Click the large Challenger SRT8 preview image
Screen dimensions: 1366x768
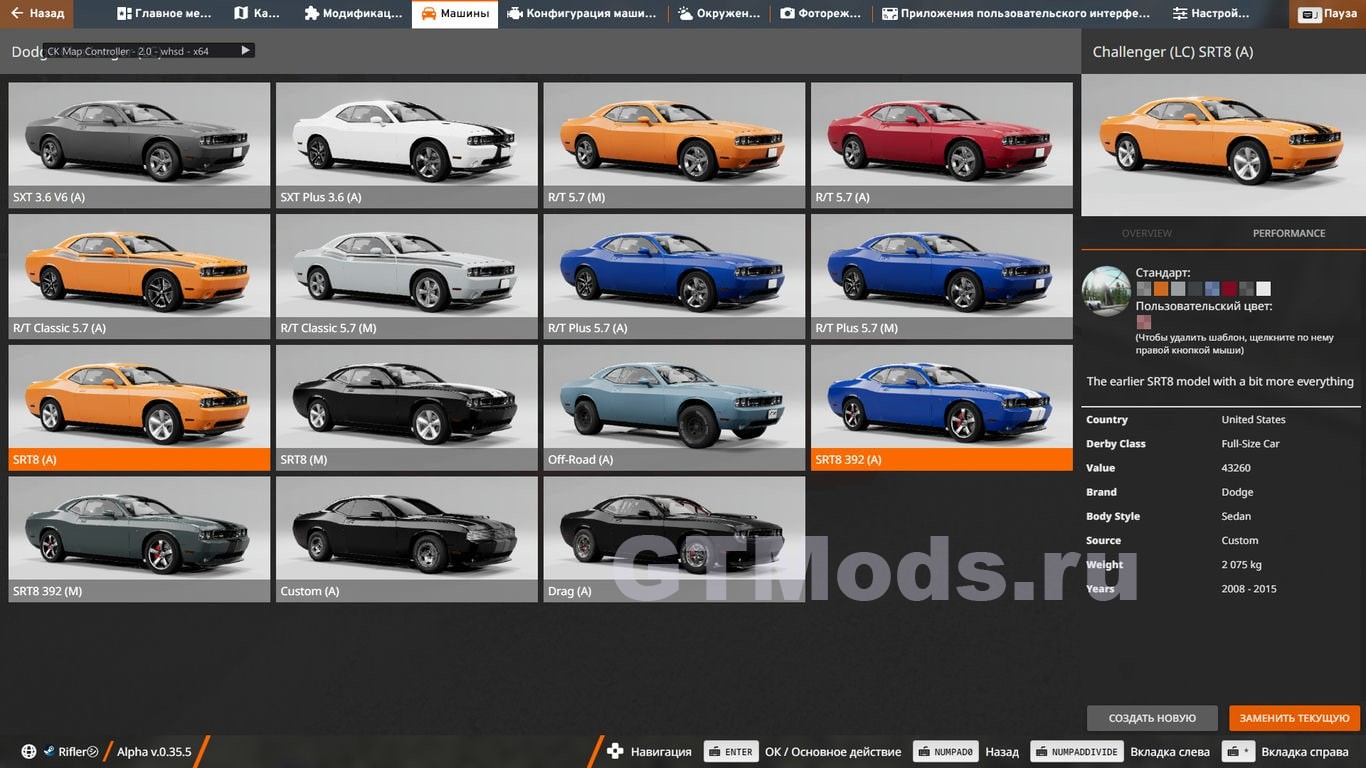pyautogui.click(x=1223, y=145)
